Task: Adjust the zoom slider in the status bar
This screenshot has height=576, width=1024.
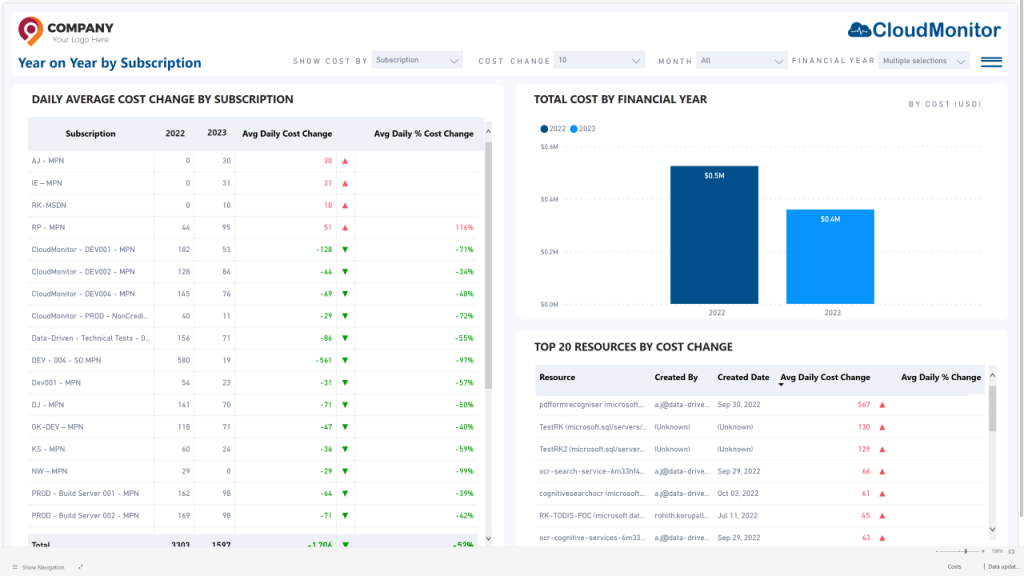Action: pos(965,551)
